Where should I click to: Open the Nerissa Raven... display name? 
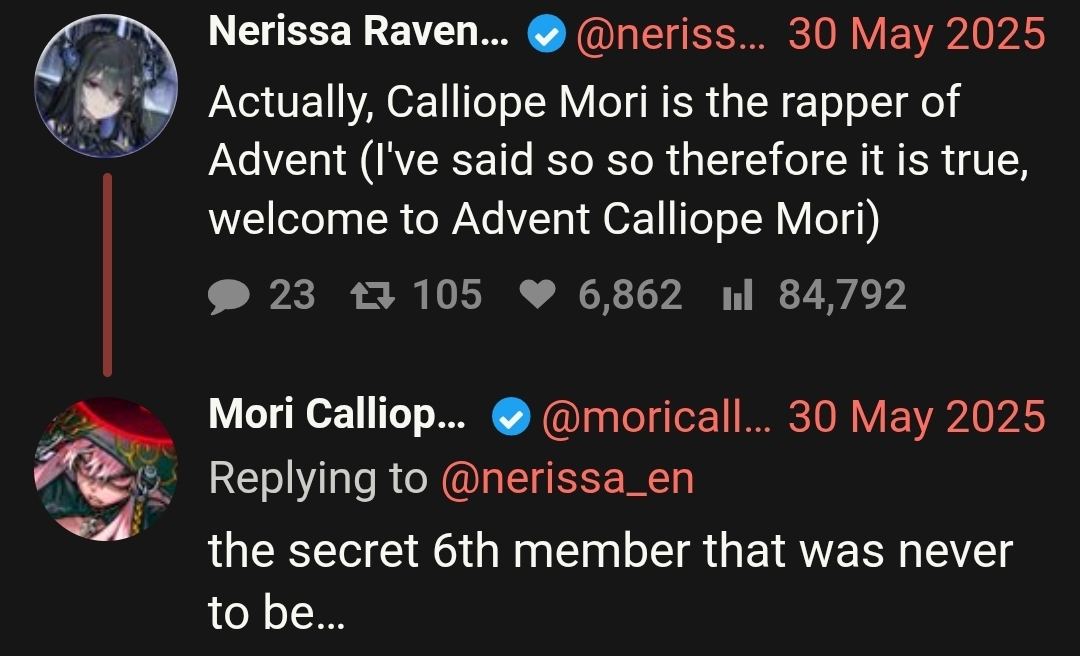[358, 32]
